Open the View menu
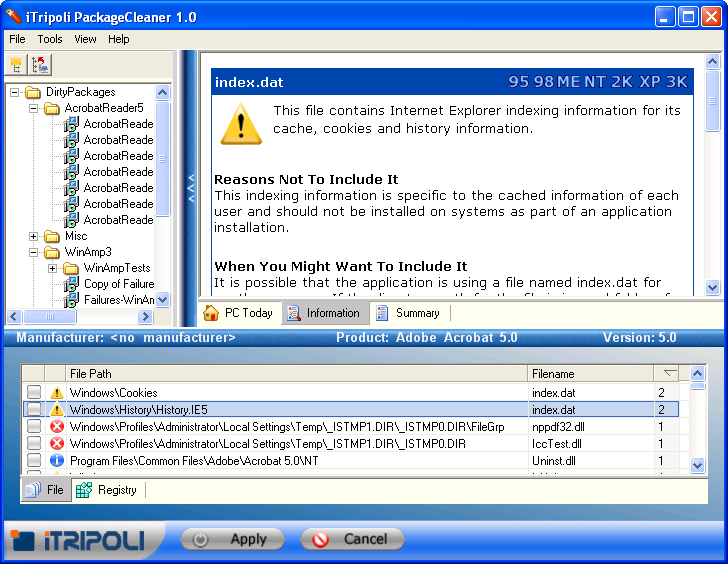Image resolution: width=728 pixels, height=564 pixels. pyautogui.click(x=85, y=39)
